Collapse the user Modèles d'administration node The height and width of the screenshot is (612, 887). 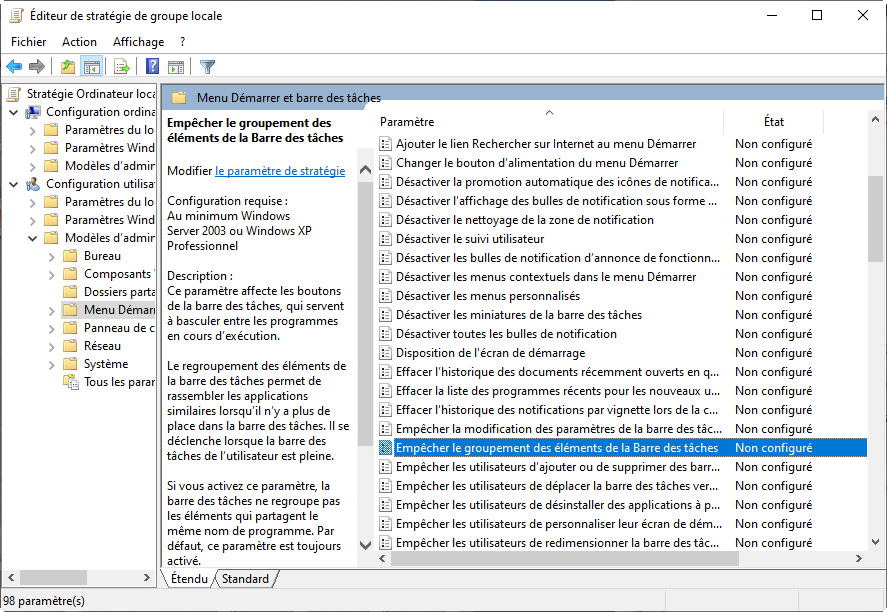pyautogui.click(x=33, y=238)
